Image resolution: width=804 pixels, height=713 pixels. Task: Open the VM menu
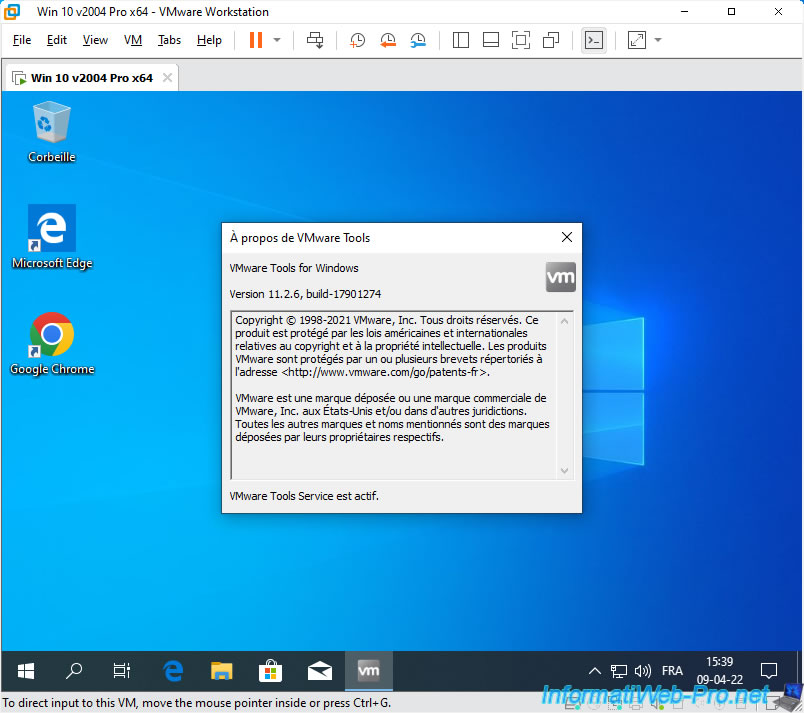point(133,40)
